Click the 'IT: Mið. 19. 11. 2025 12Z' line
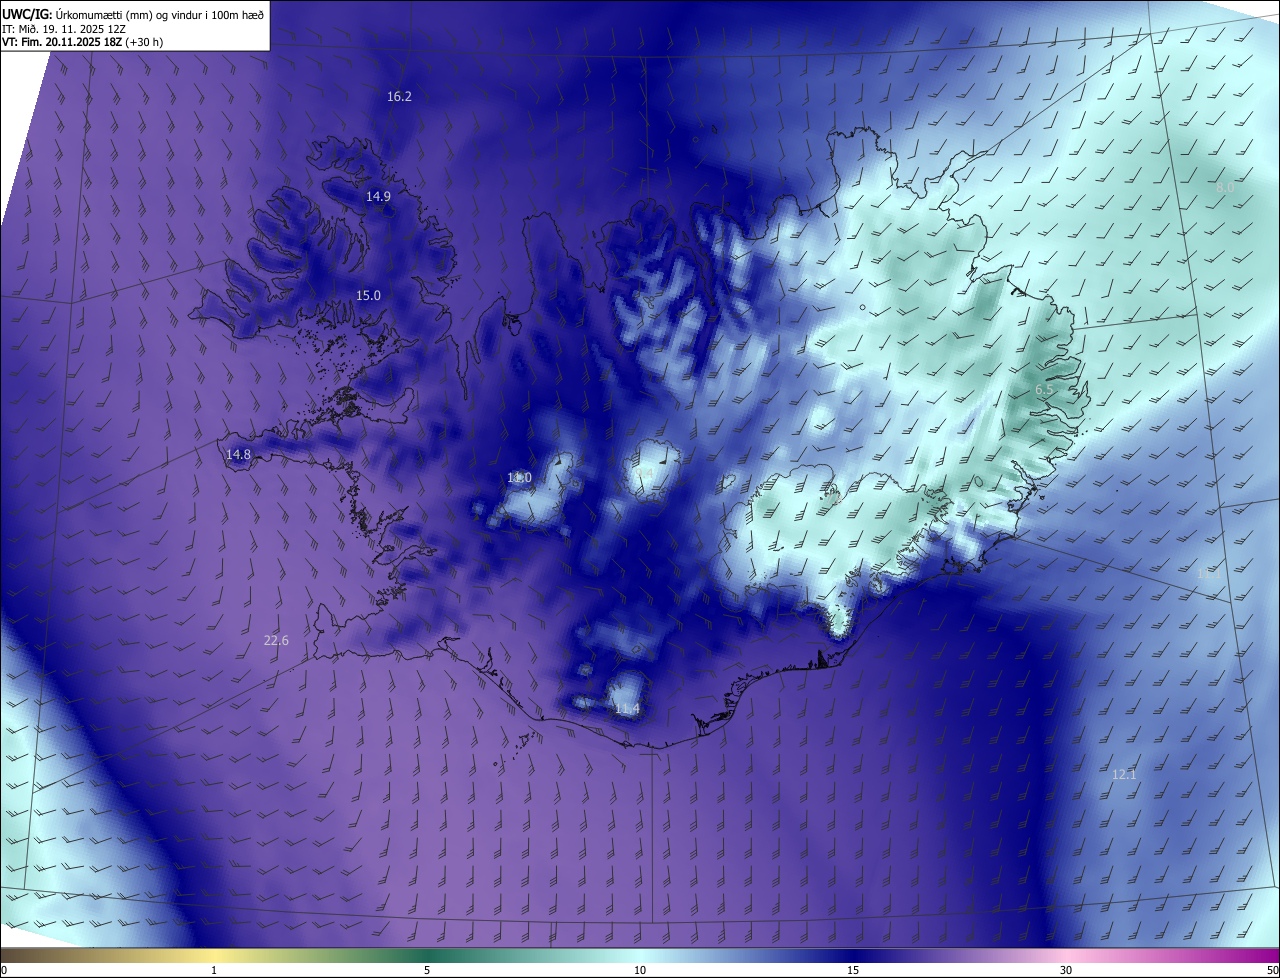 pos(64,29)
